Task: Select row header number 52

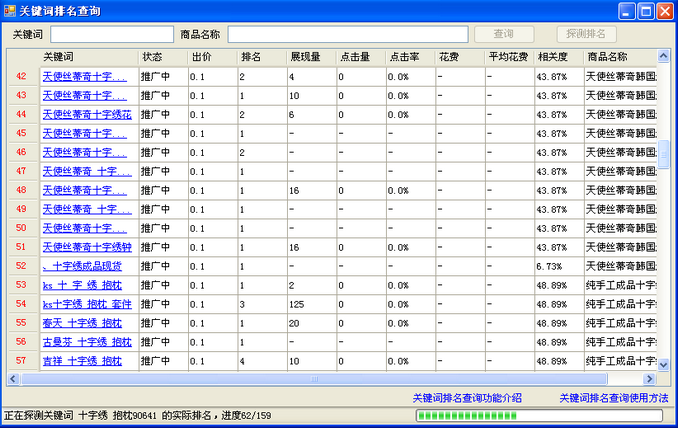Action: click(x=22, y=266)
